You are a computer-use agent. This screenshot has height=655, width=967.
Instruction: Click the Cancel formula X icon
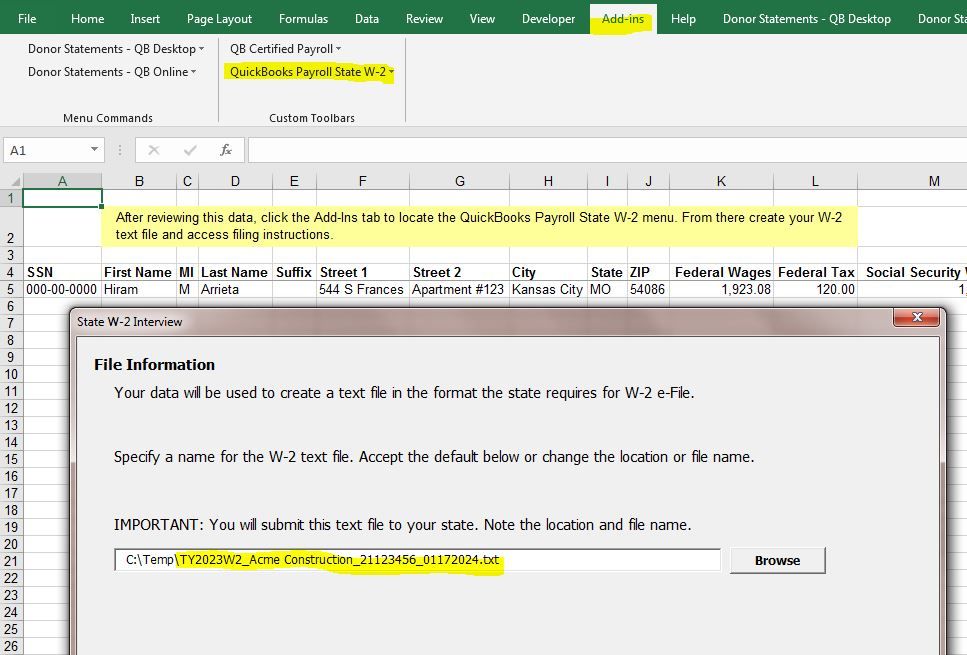154,150
